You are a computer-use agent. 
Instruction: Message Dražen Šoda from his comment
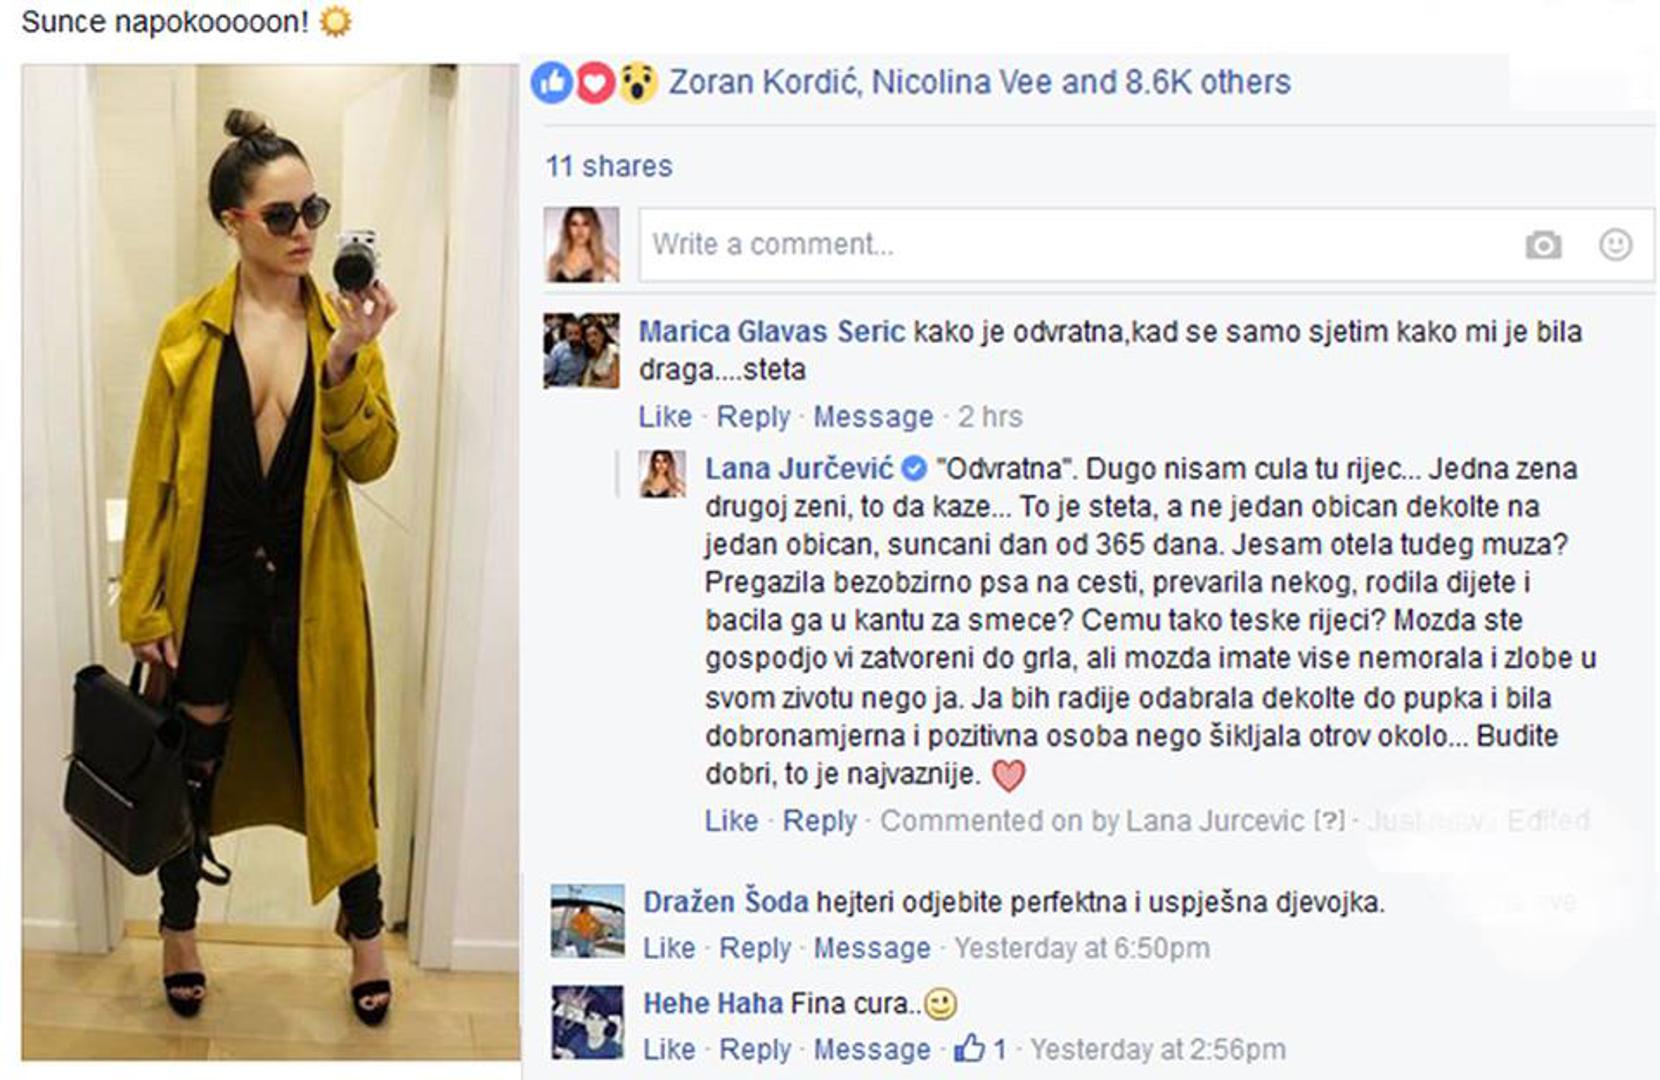[x=871, y=948]
